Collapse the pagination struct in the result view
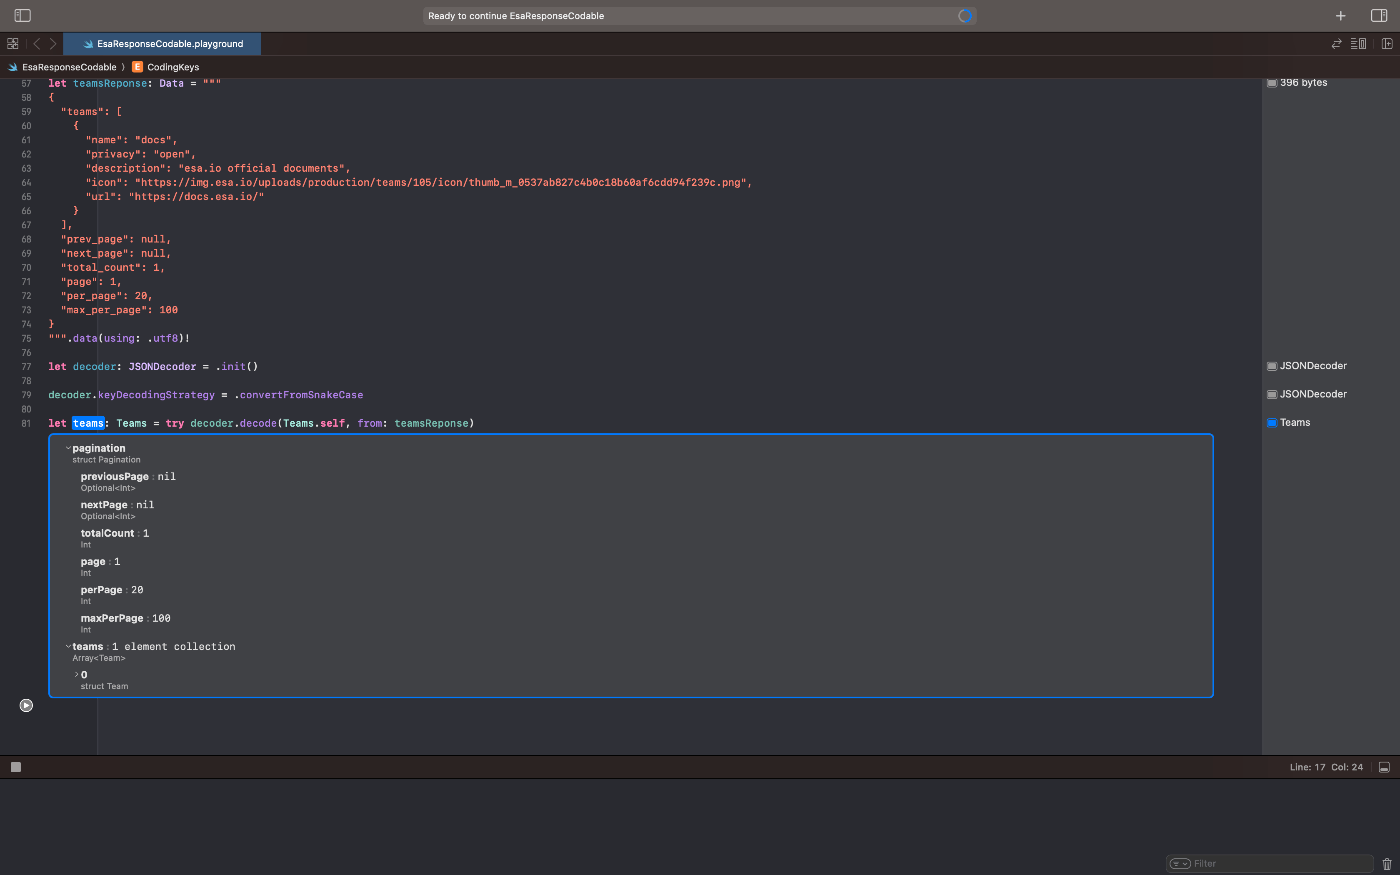This screenshot has width=1400, height=875. click(67, 448)
